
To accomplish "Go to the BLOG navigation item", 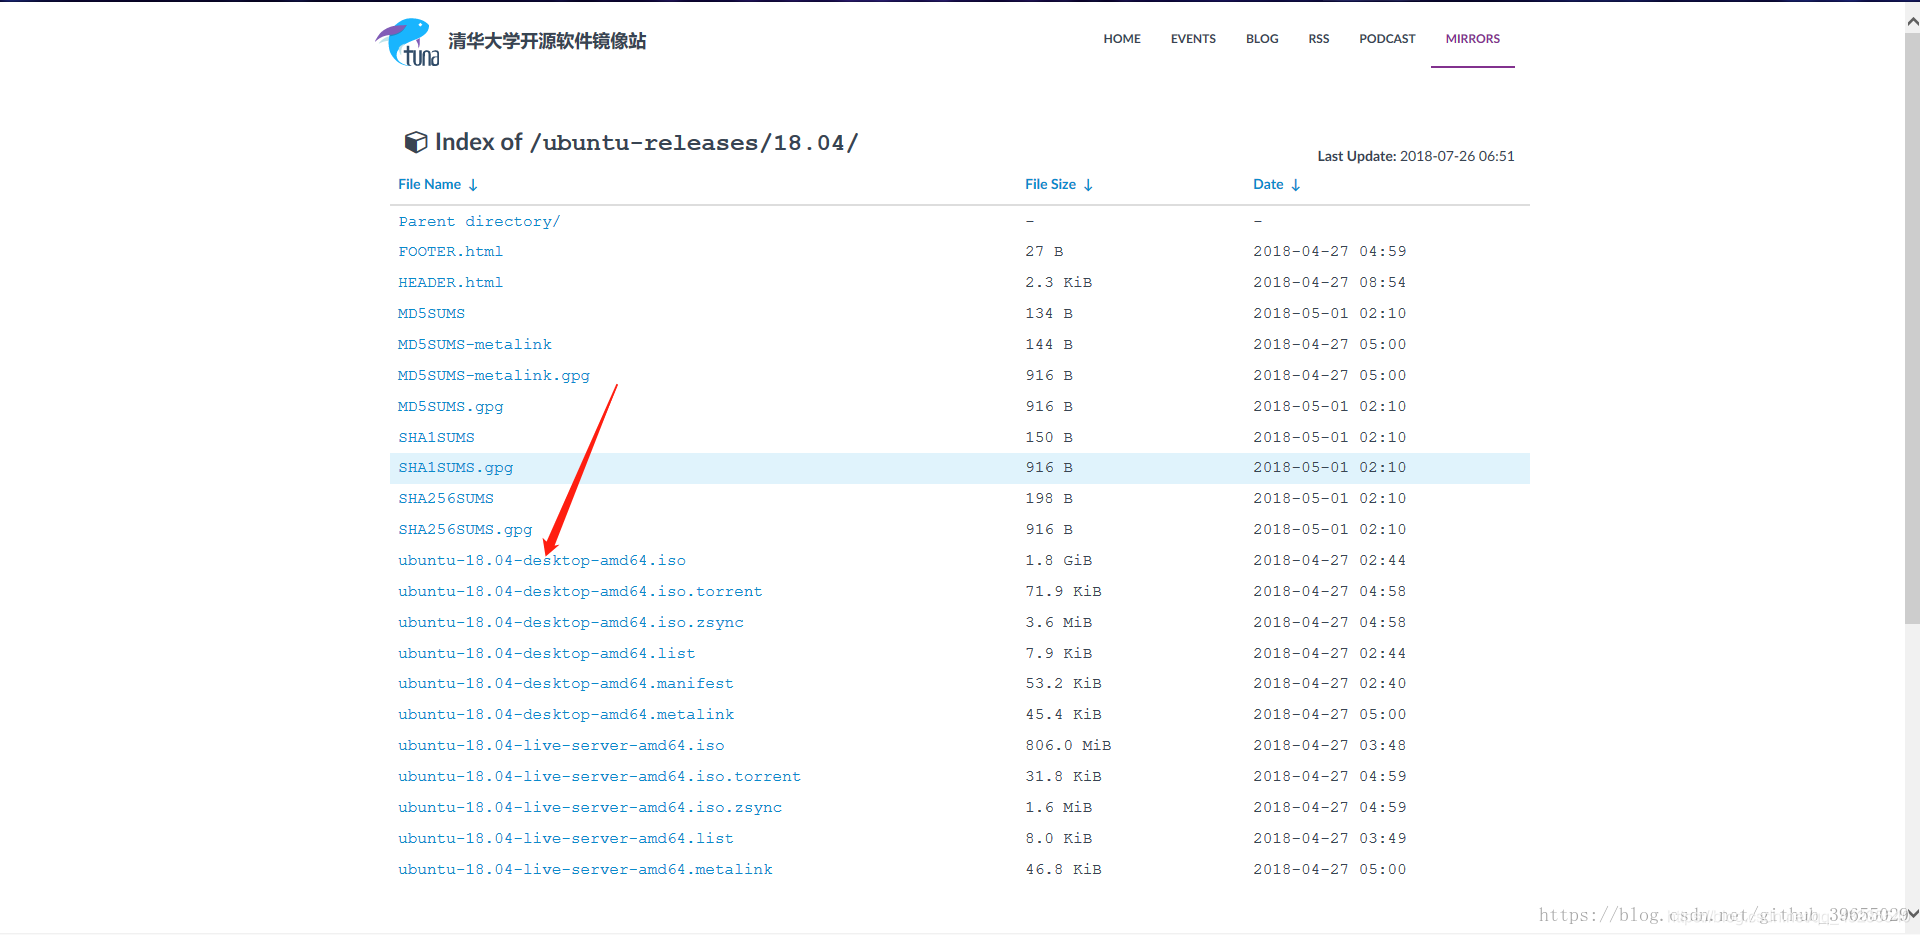I will pos(1262,39).
